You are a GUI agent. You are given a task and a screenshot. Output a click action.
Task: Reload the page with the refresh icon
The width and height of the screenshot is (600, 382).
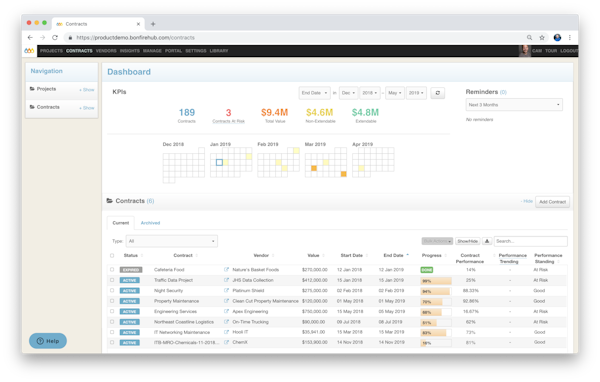click(x=55, y=38)
